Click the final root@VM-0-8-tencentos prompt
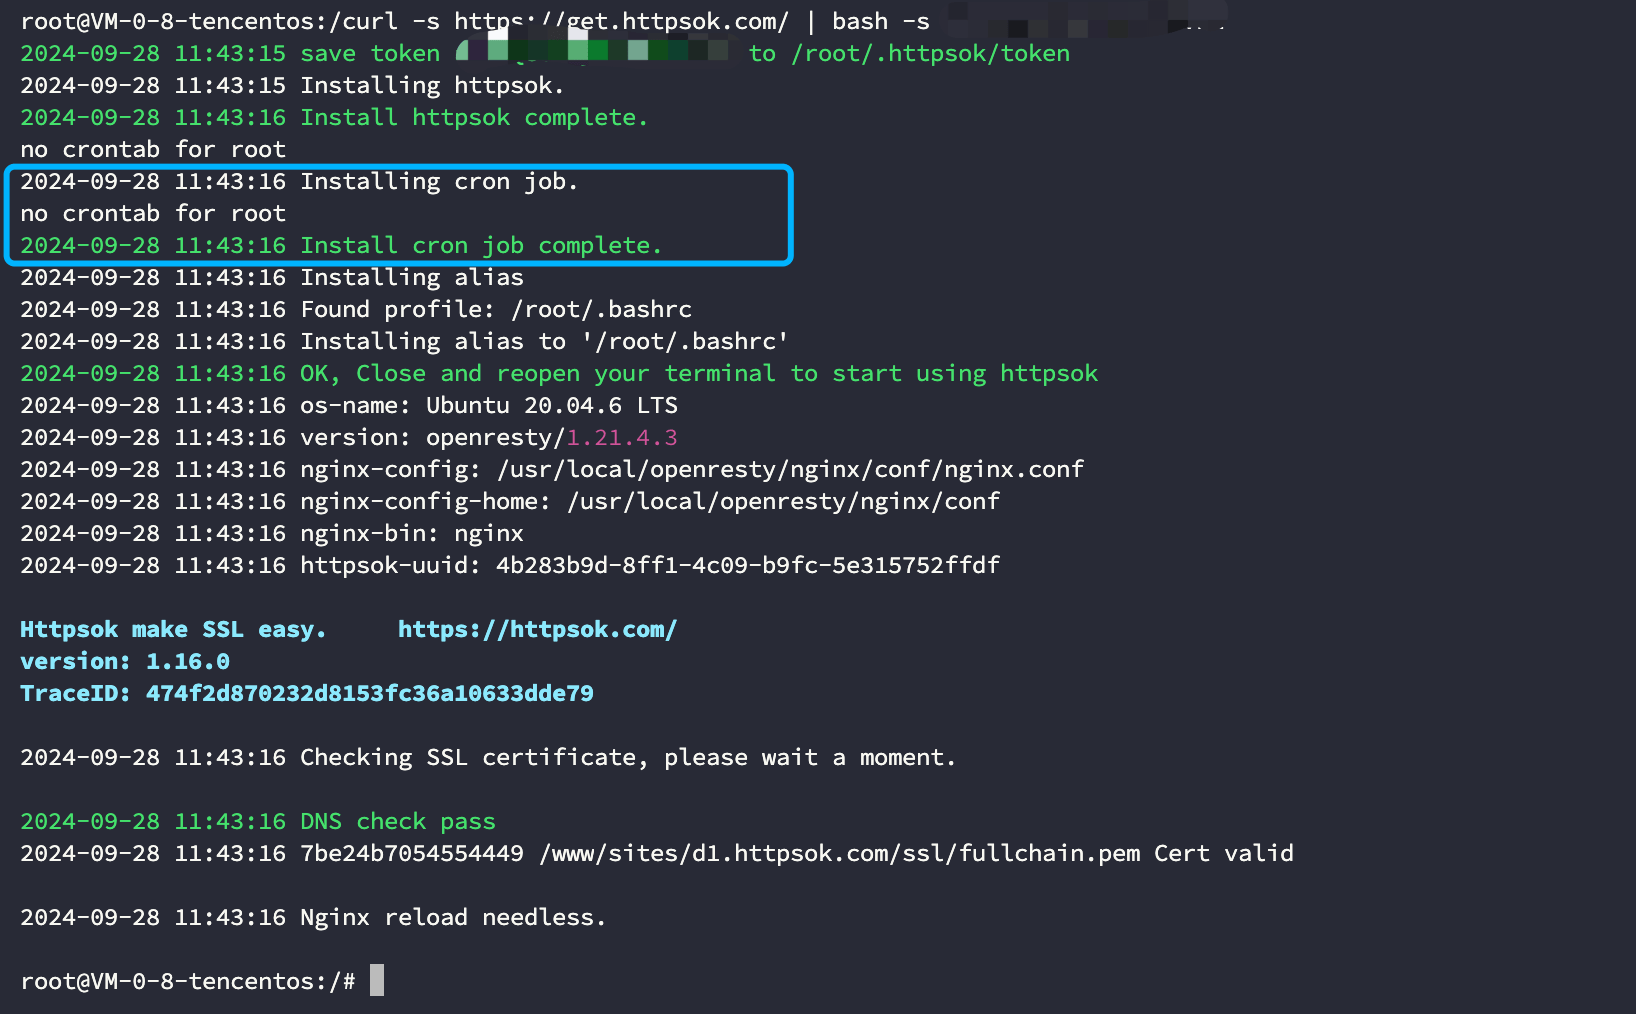The width and height of the screenshot is (1636, 1014). pyautogui.click(x=188, y=981)
